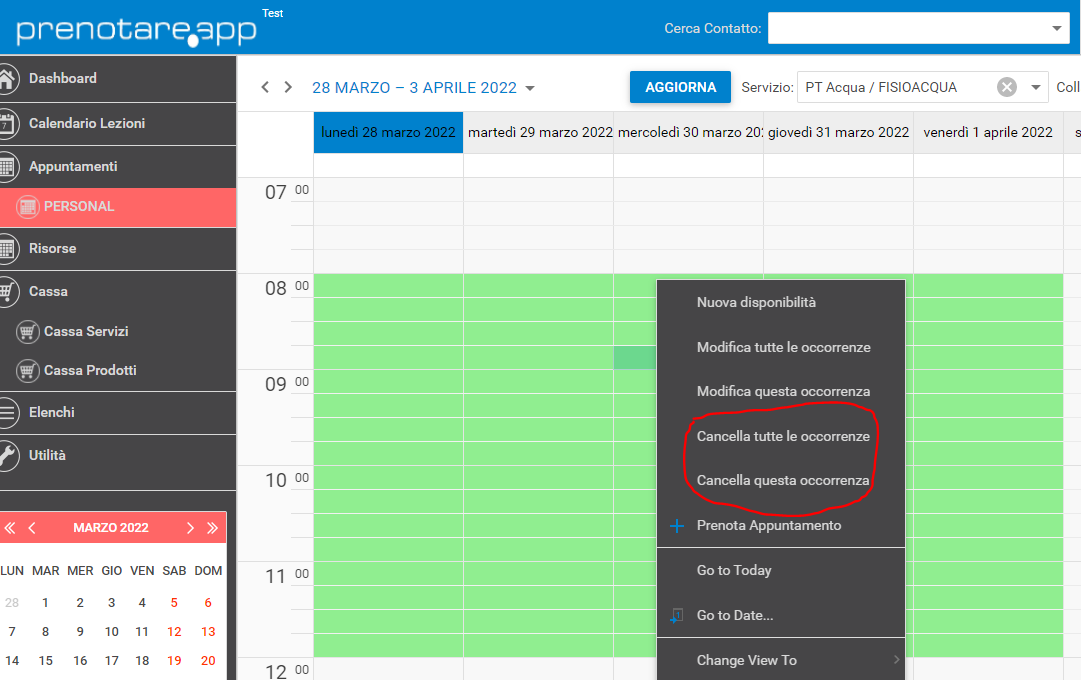The width and height of the screenshot is (1081, 680).
Task: Open the Dashboard home icon
Action: pos(7,79)
